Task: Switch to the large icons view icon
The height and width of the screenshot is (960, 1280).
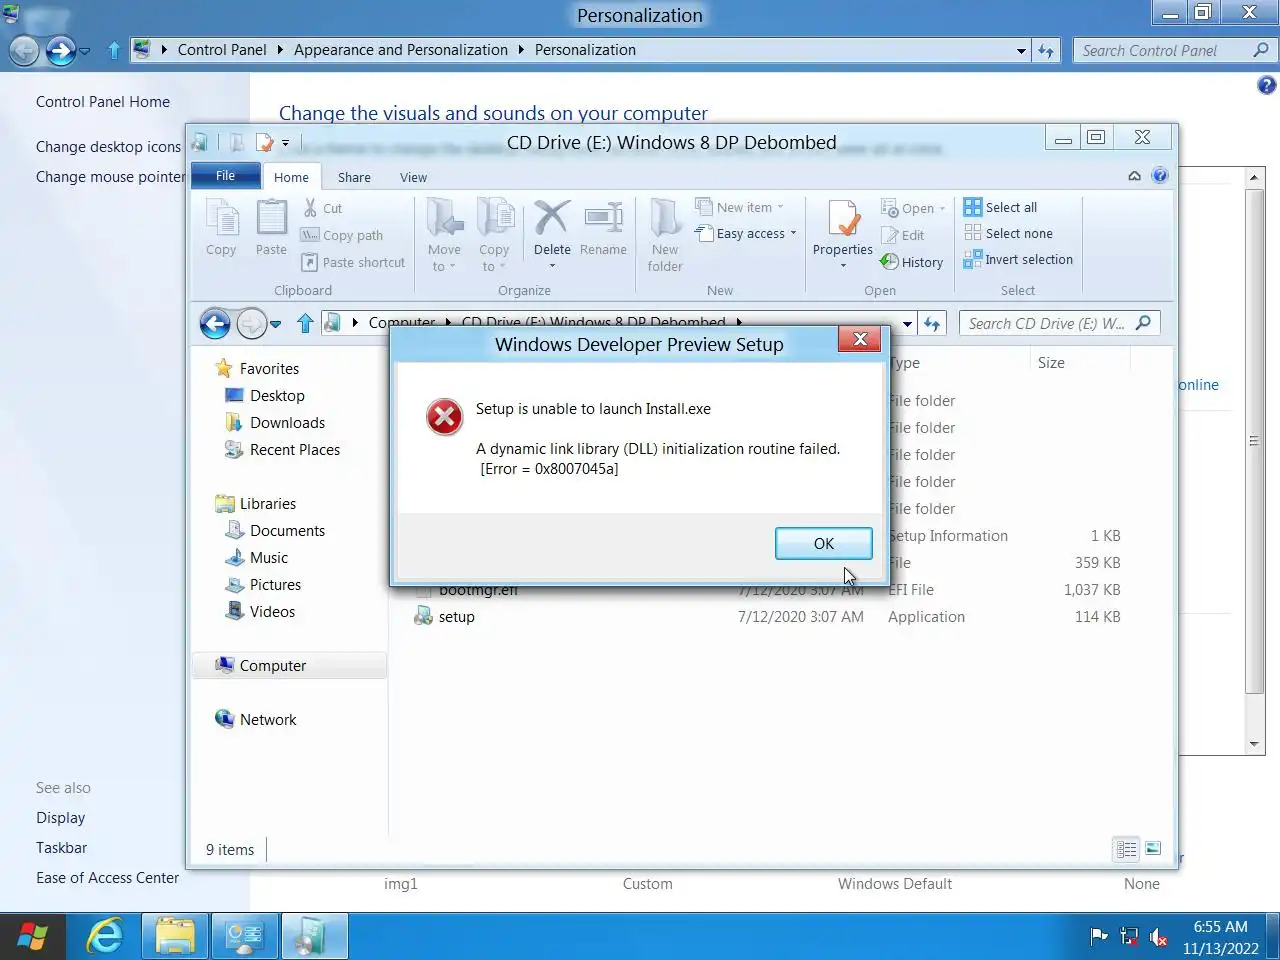Action: pyautogui.click(x=1153, y=849)
